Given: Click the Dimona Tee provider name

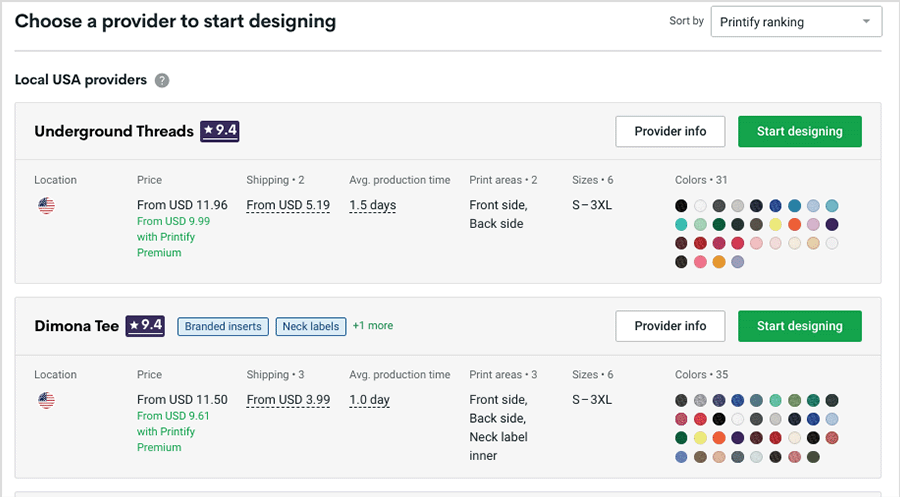Looking at the screenshot, I should 76,326.
